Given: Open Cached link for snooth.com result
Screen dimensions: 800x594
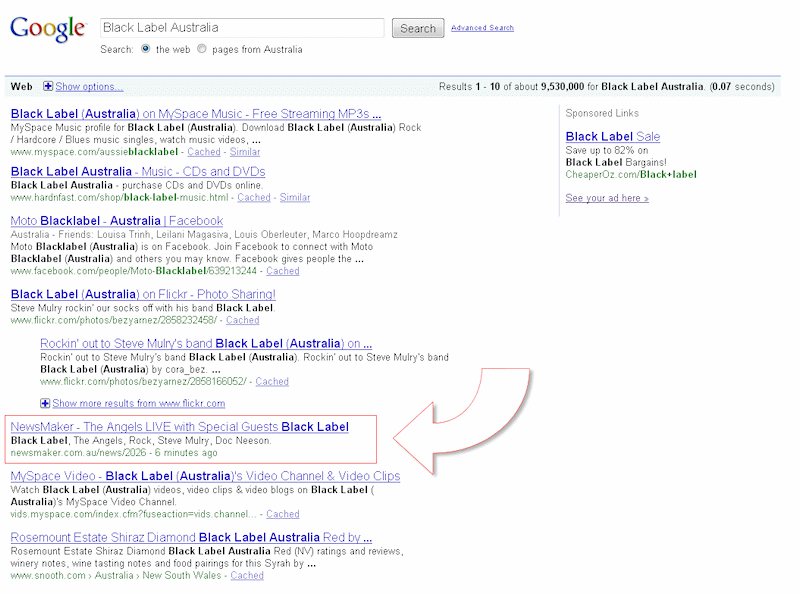Looking at the screenshot, I should coord(247,575).
